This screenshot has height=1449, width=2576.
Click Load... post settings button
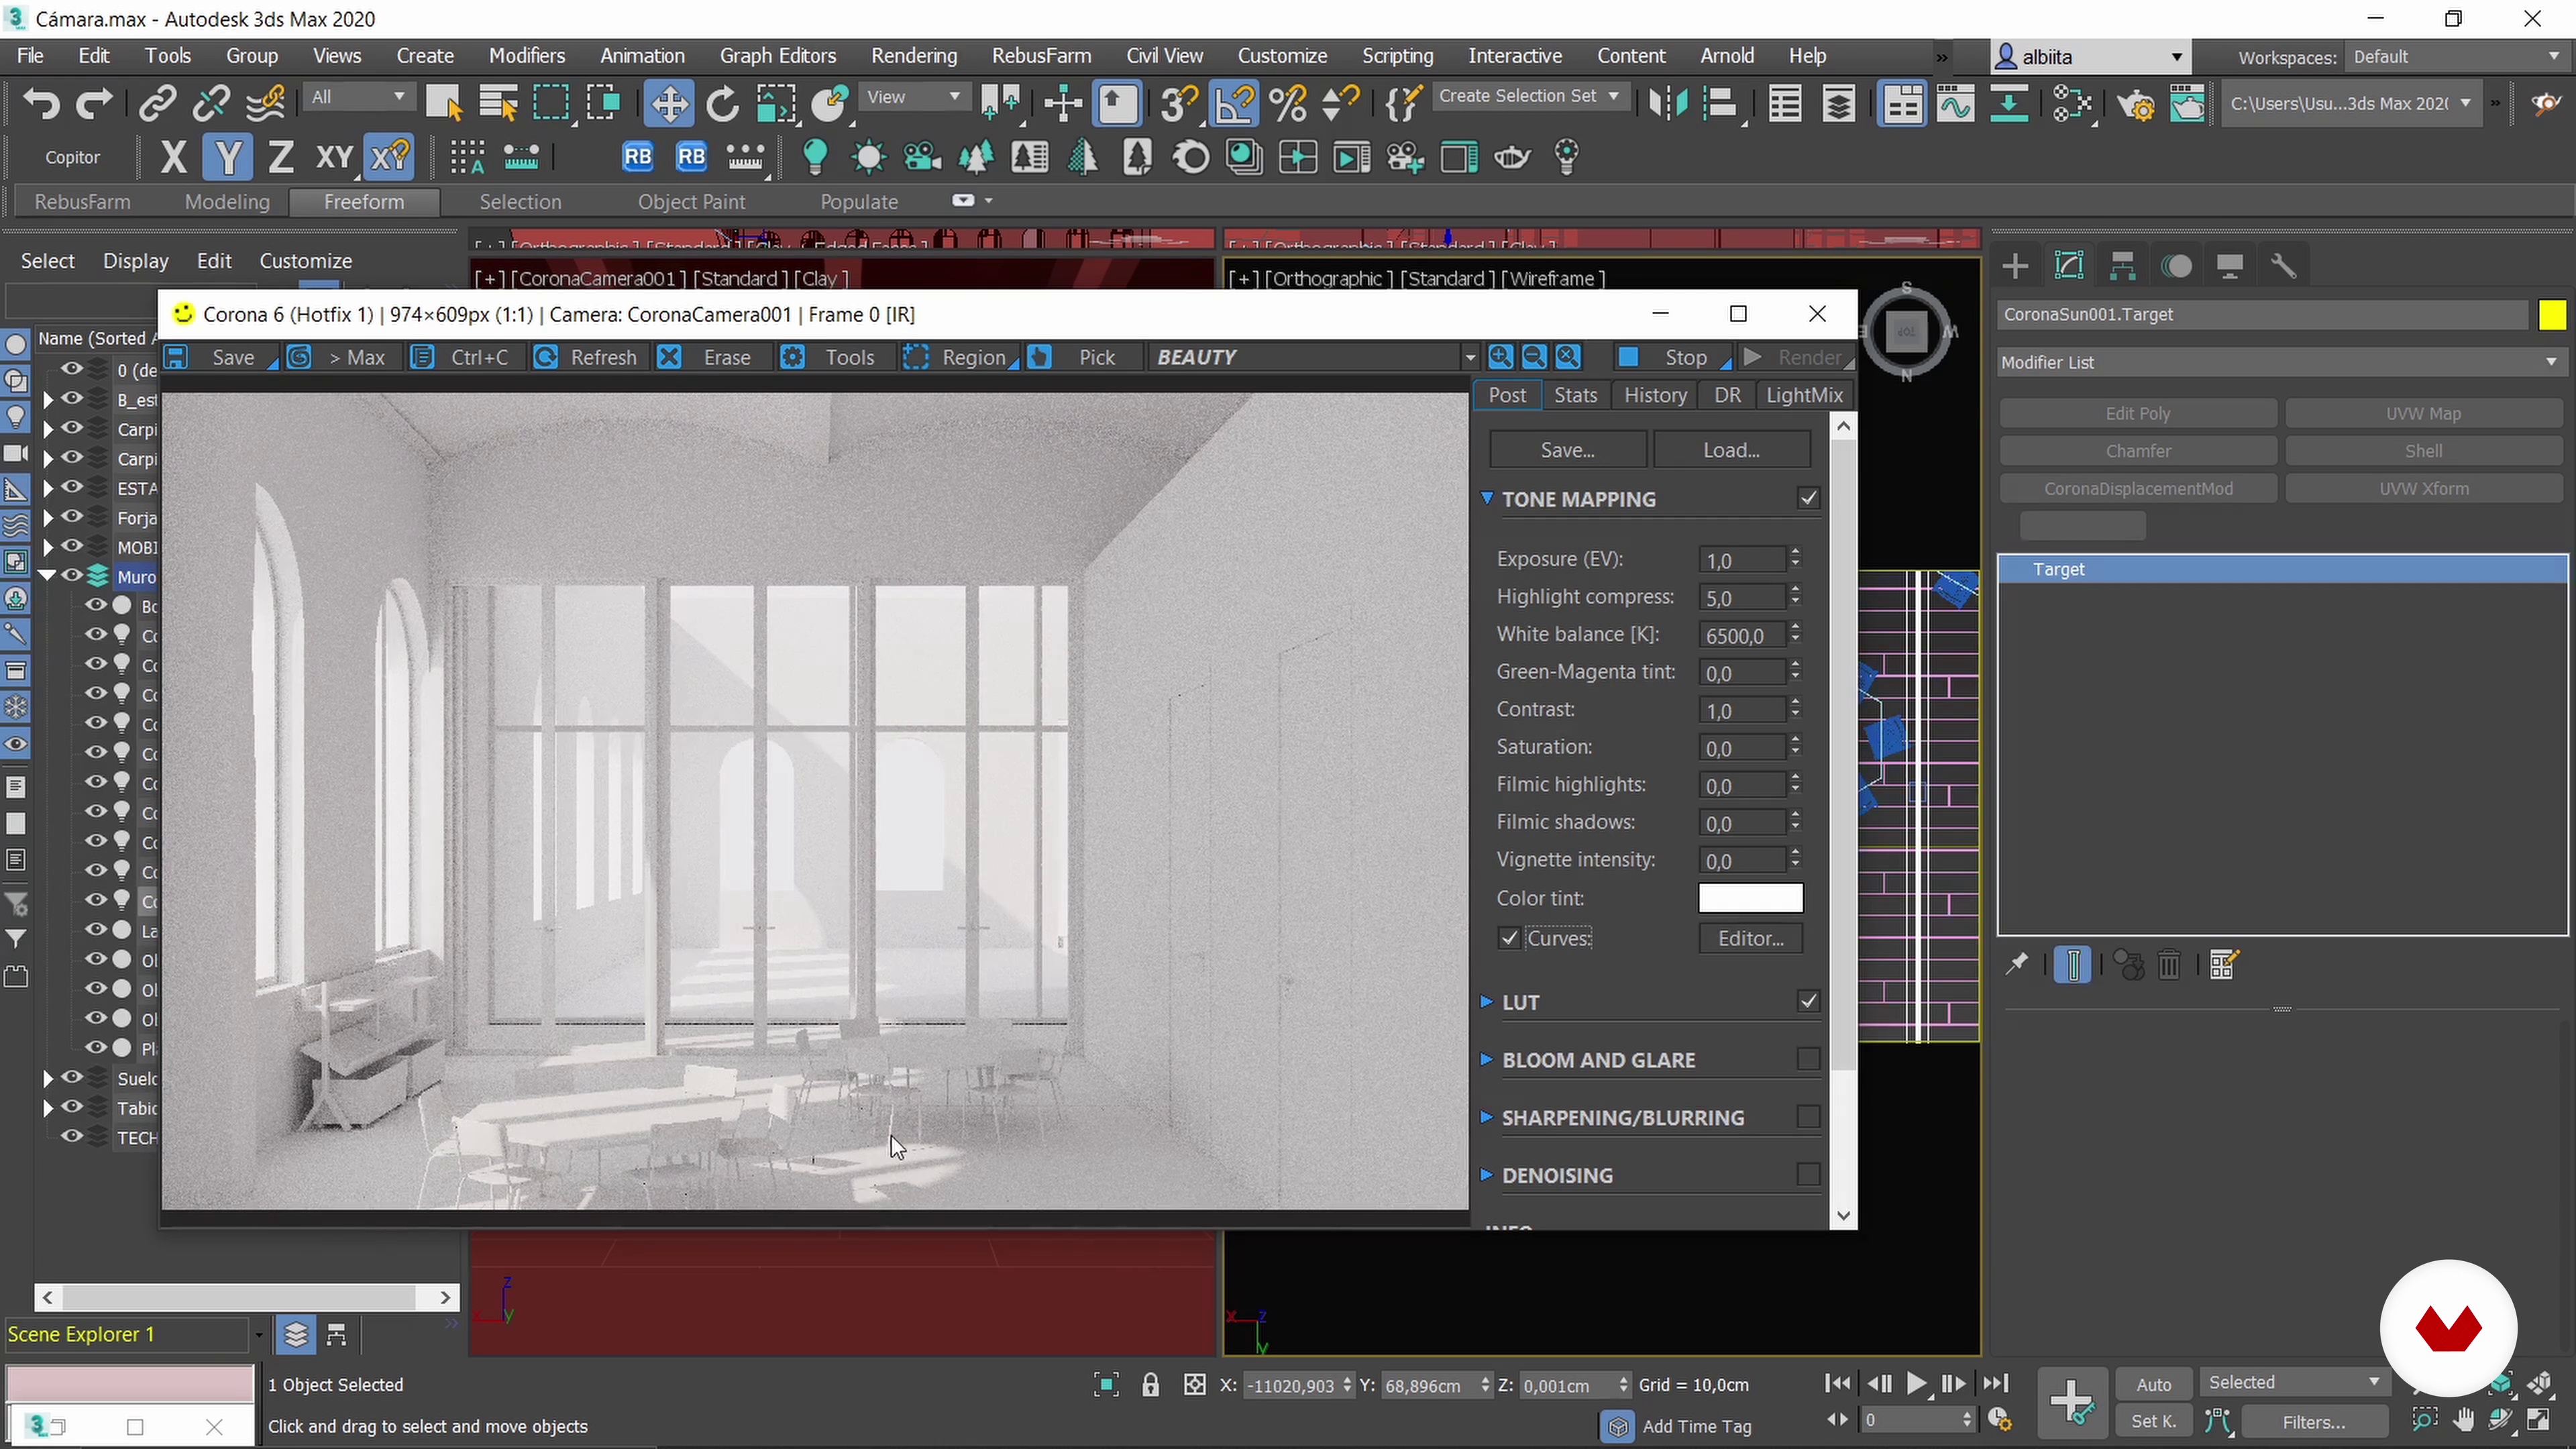pos(1731,450)
